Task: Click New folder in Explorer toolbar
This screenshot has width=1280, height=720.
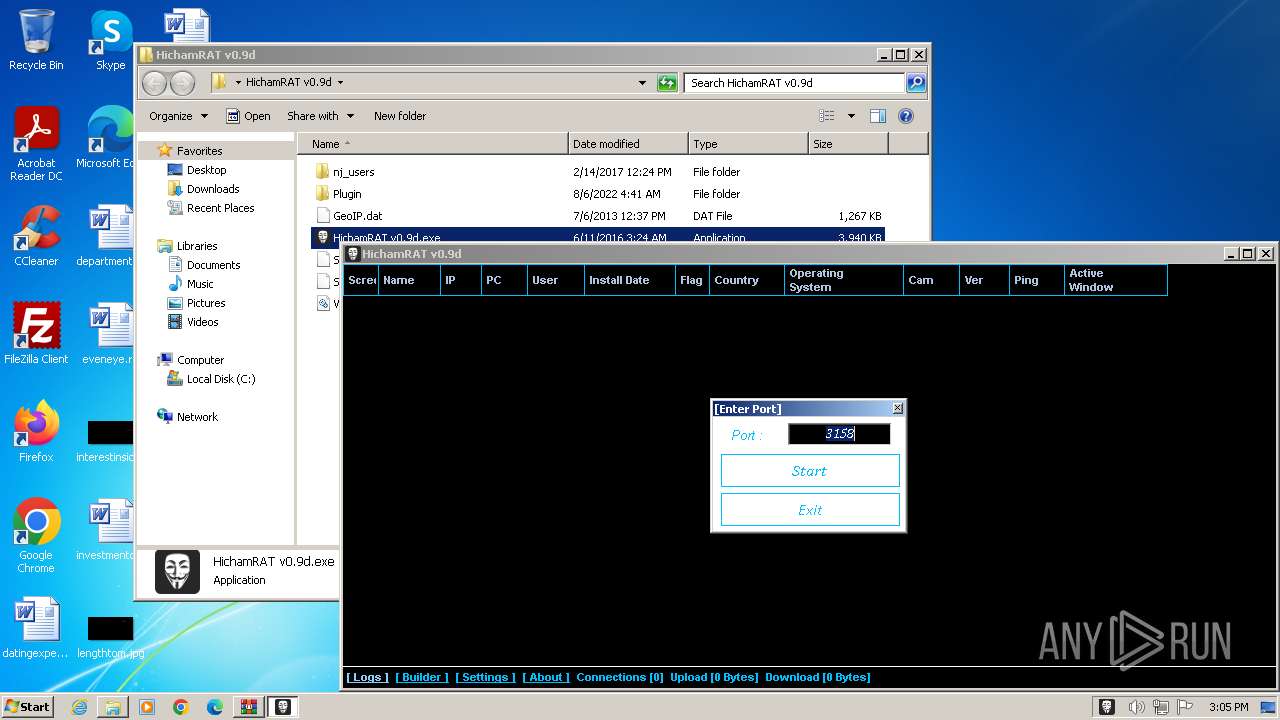Action: tap(400, 116)
